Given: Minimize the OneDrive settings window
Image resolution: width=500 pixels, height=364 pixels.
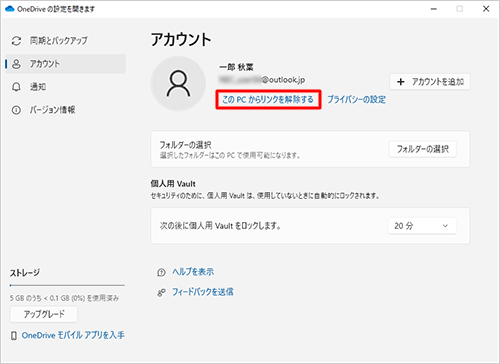Looking at the screenshot, I should (434, 9).
